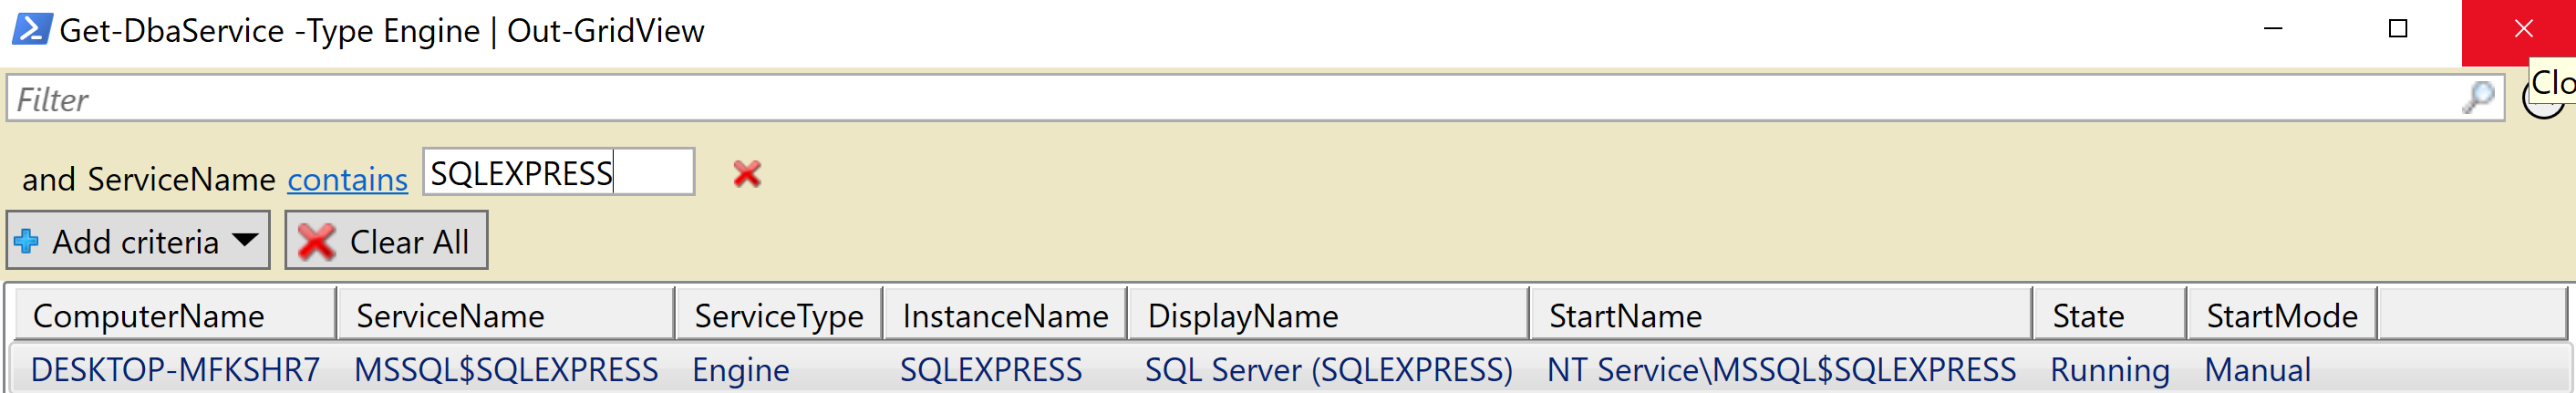The width and height of the screenshot is (2576, 393).
Task: Change the 'contains' operator link
Action: (x=347, y=179)
